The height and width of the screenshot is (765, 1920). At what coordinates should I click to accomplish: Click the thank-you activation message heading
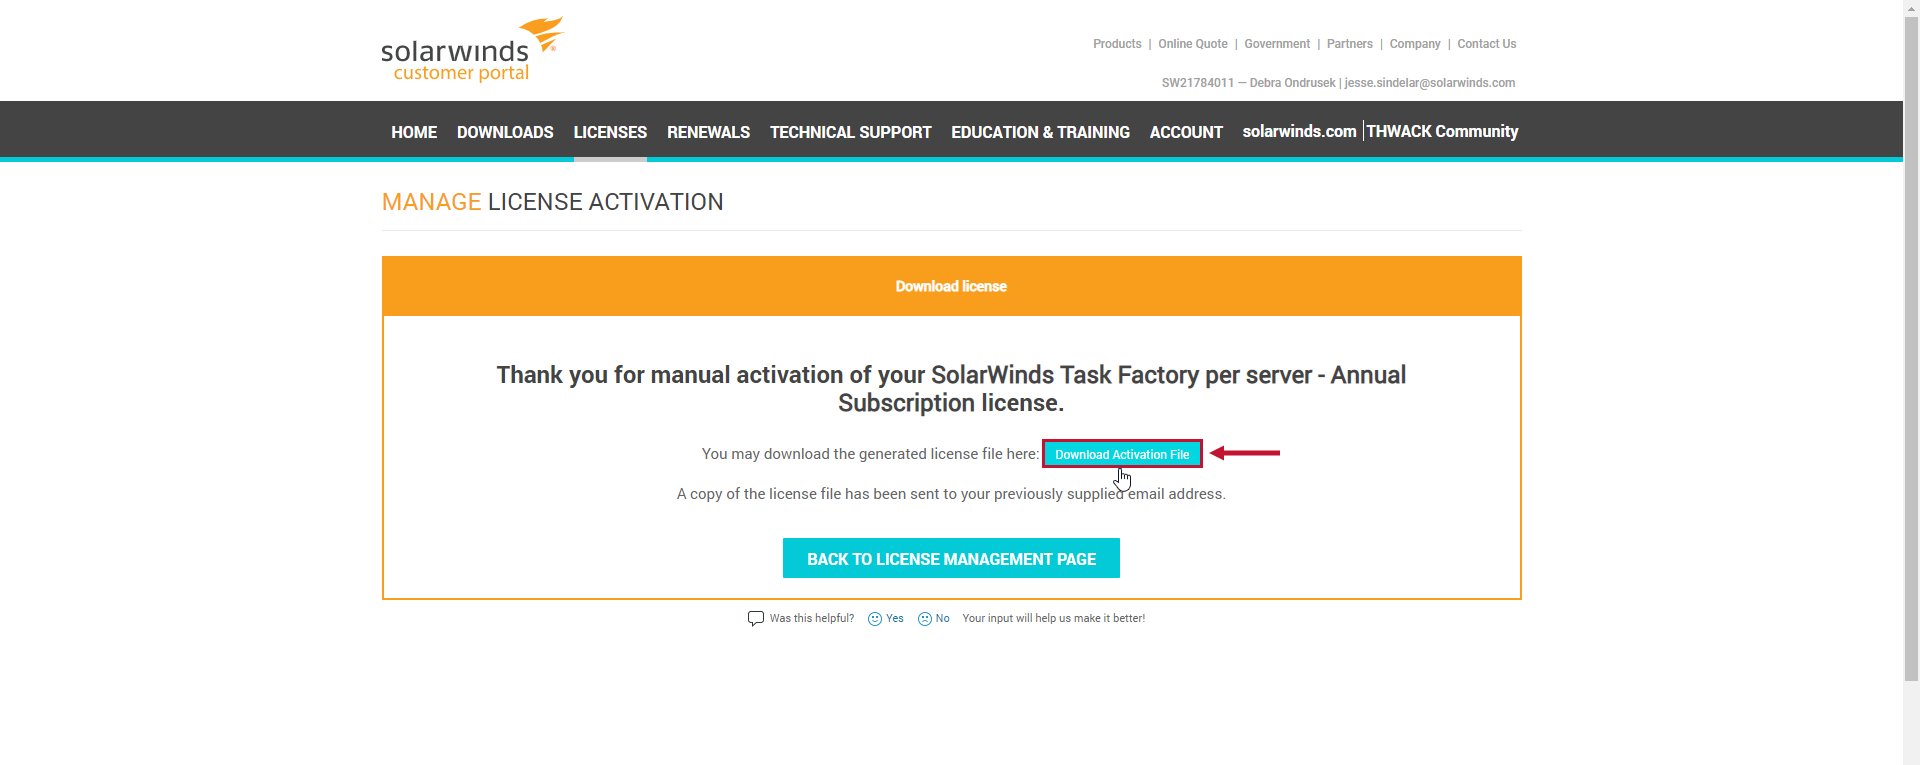click(951, 389)
